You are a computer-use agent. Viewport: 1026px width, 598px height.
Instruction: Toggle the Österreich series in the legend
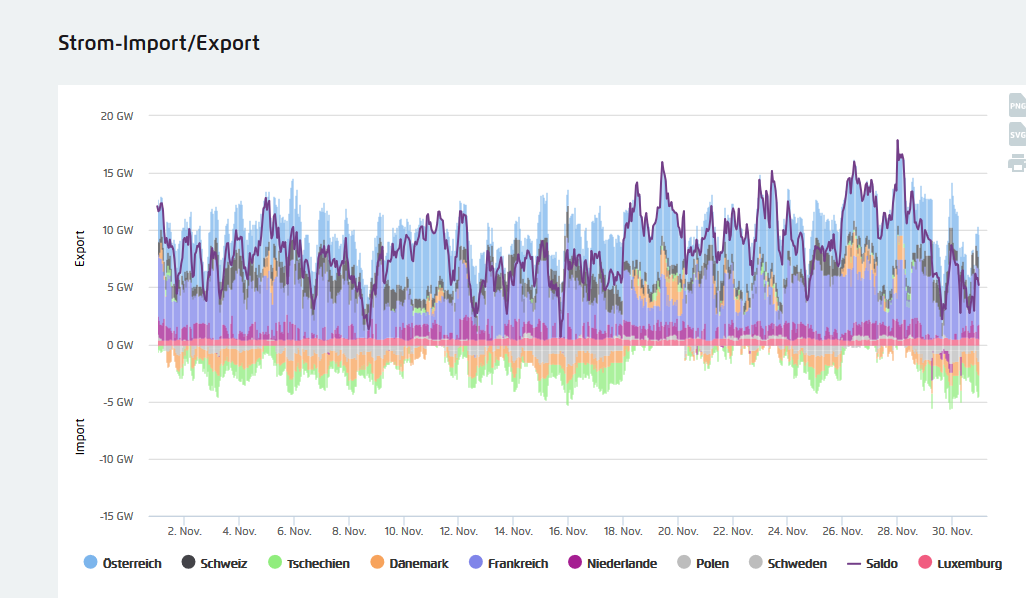click(132, 563)
